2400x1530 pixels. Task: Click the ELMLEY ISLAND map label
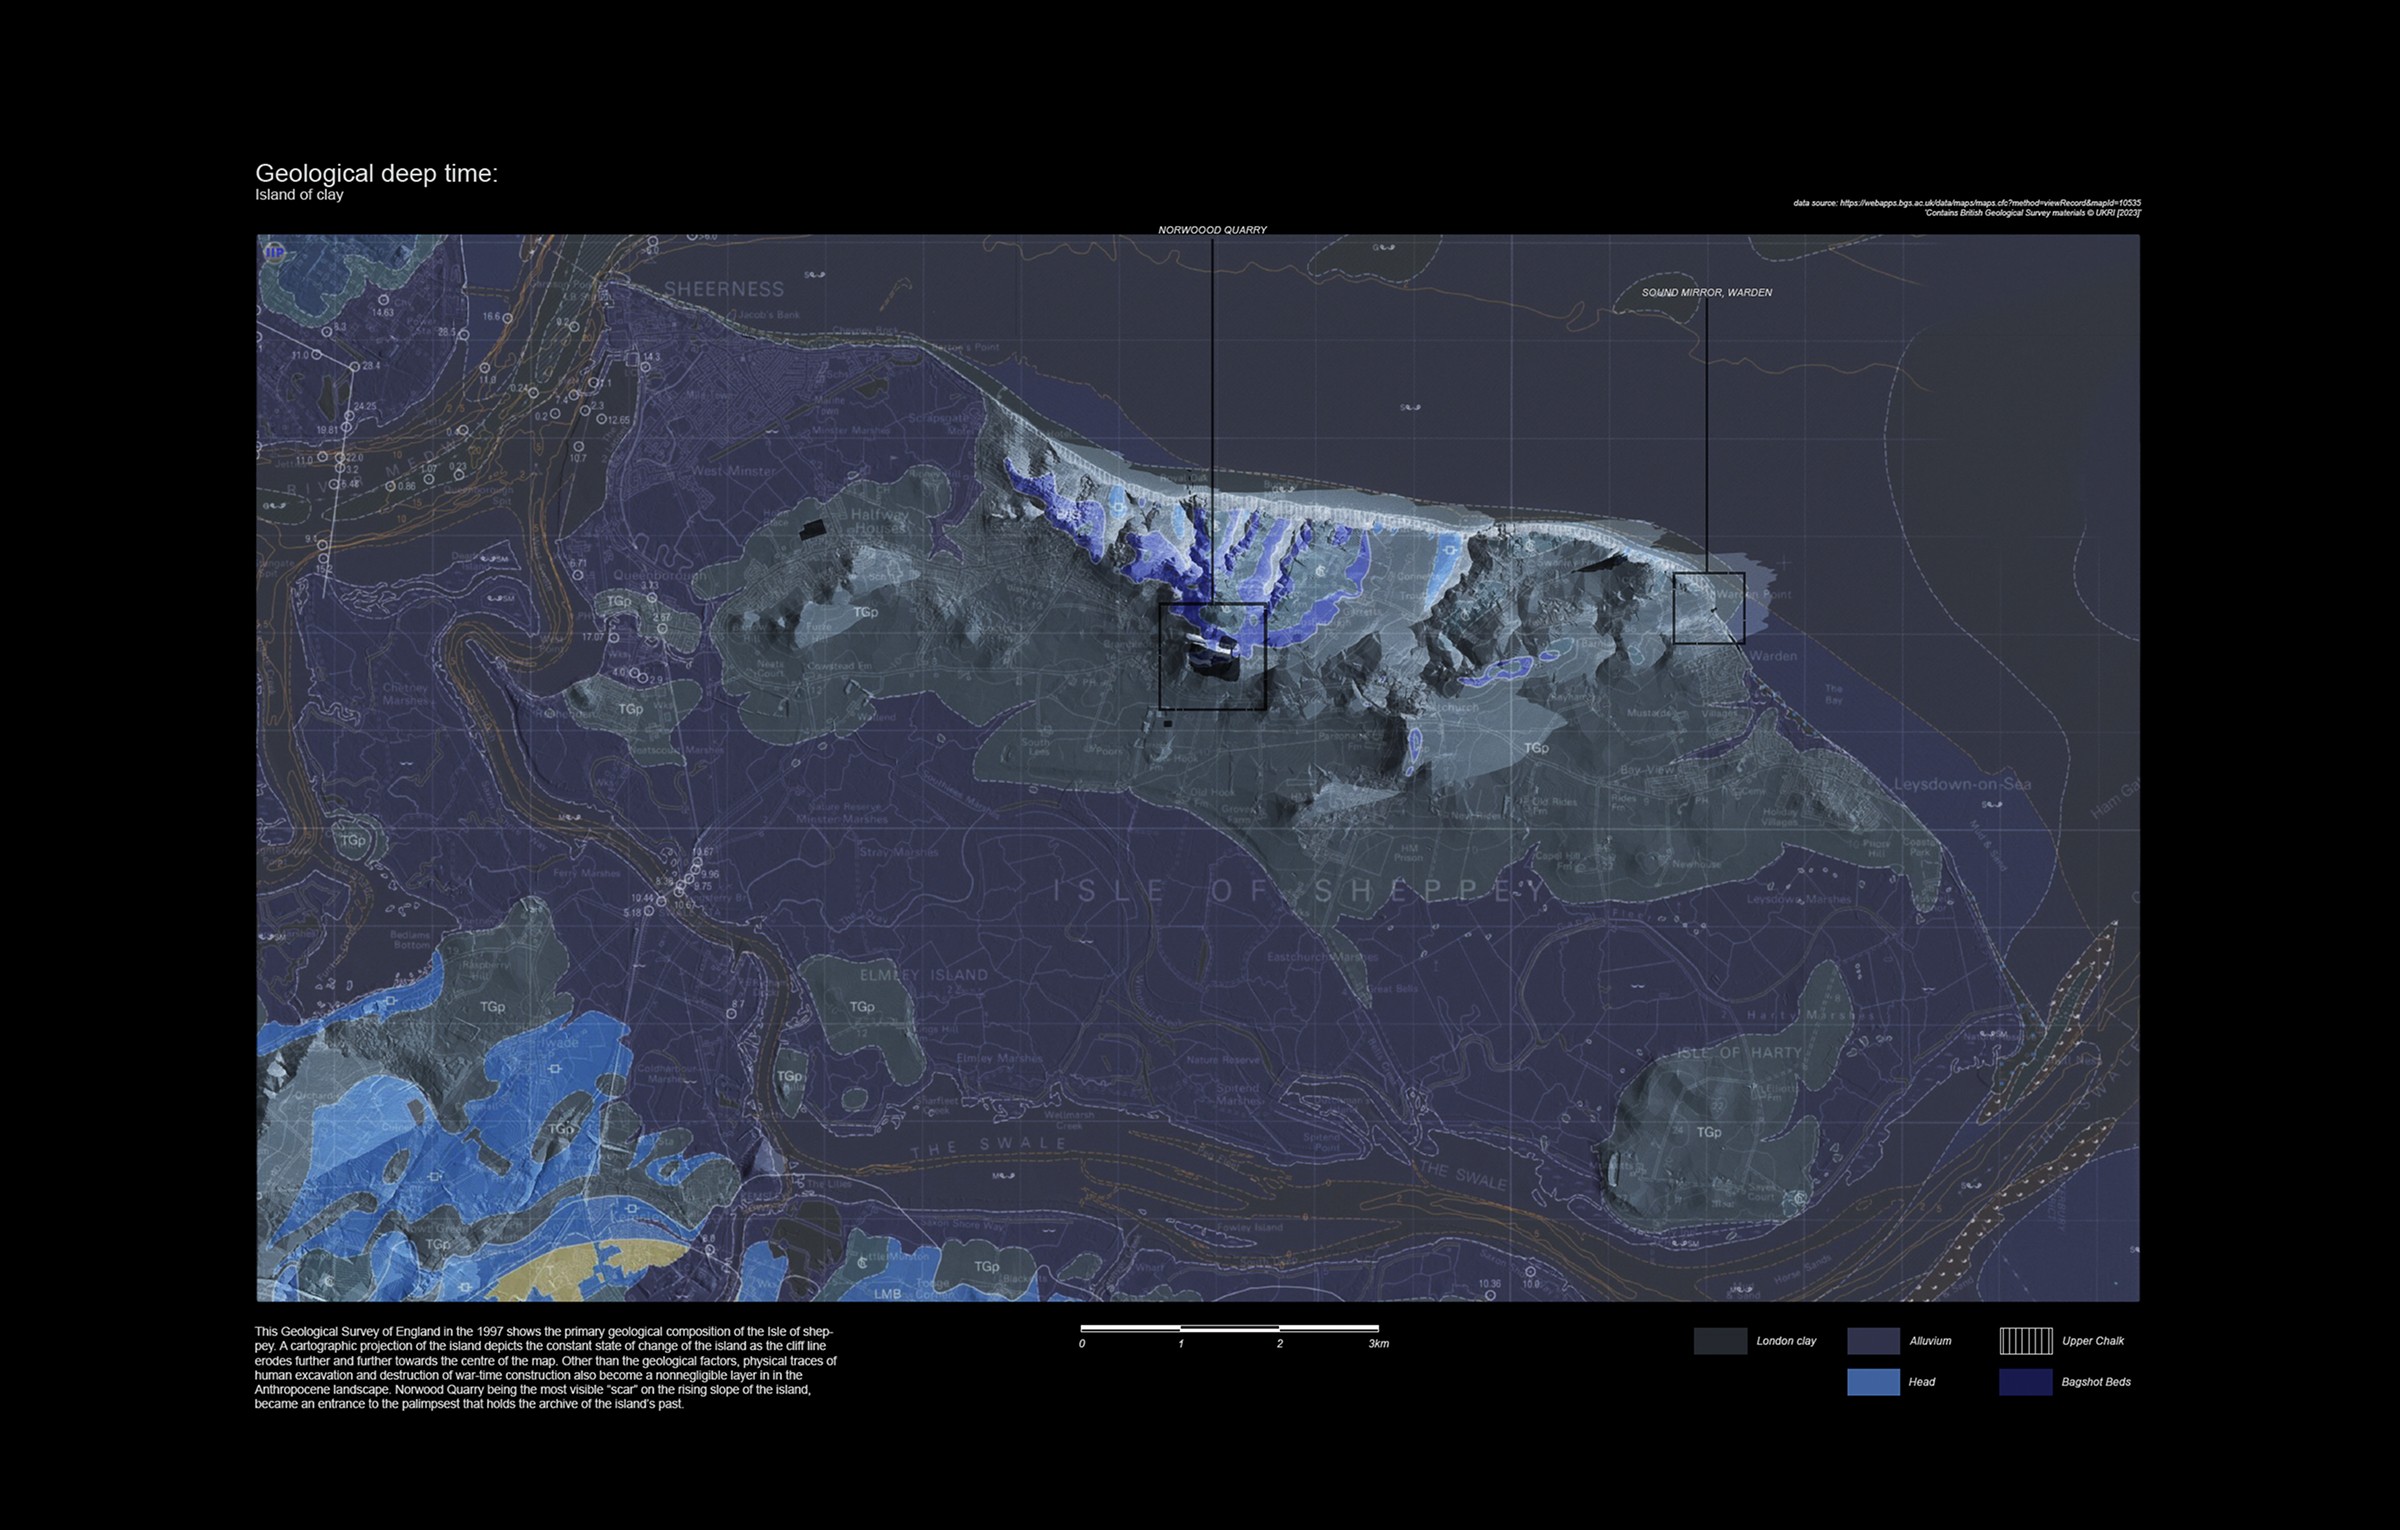pos(923,975)
